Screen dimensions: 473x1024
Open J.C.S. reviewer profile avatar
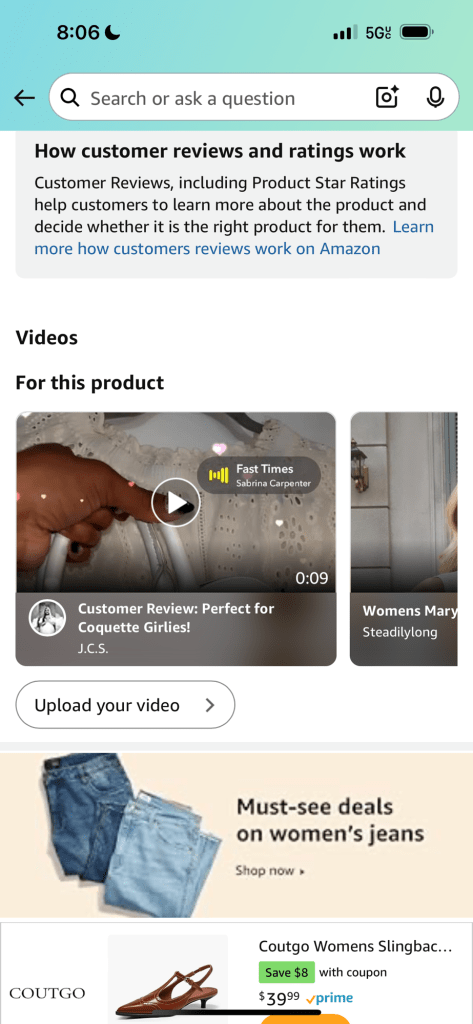click(48, 618)
